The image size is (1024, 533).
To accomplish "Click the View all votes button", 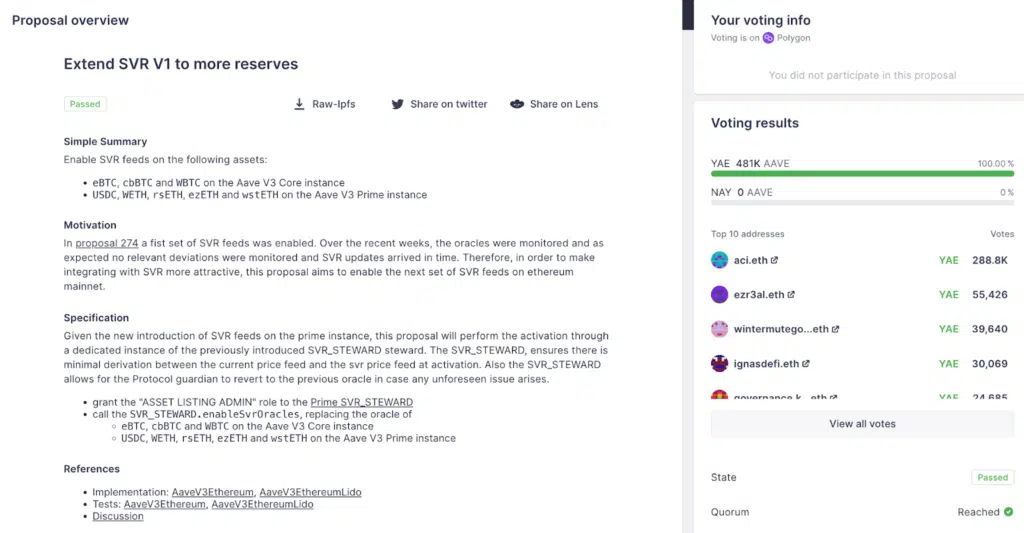I will [862, 424].
